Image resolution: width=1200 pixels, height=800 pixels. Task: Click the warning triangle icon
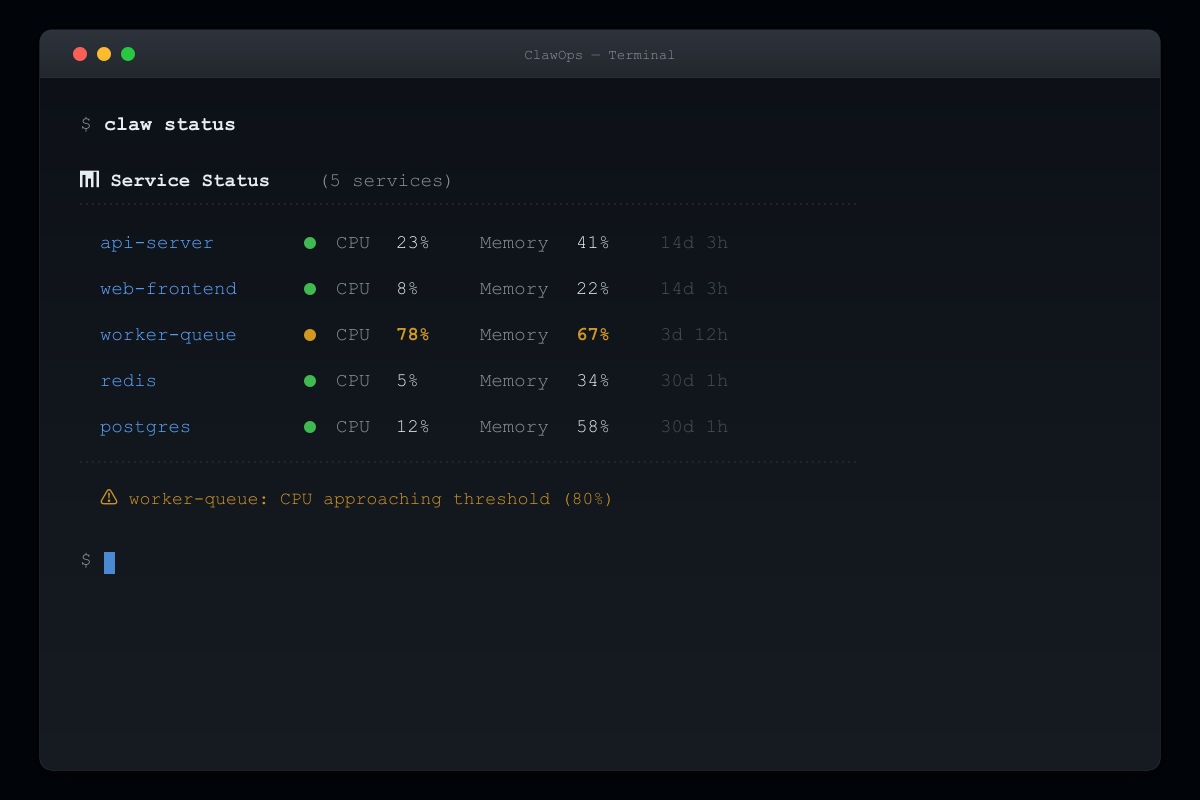pyautogui.click(x=109, y=497)
